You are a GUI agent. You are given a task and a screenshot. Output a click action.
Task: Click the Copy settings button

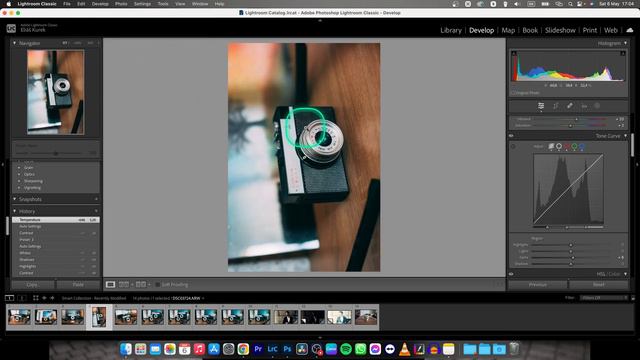32,284
